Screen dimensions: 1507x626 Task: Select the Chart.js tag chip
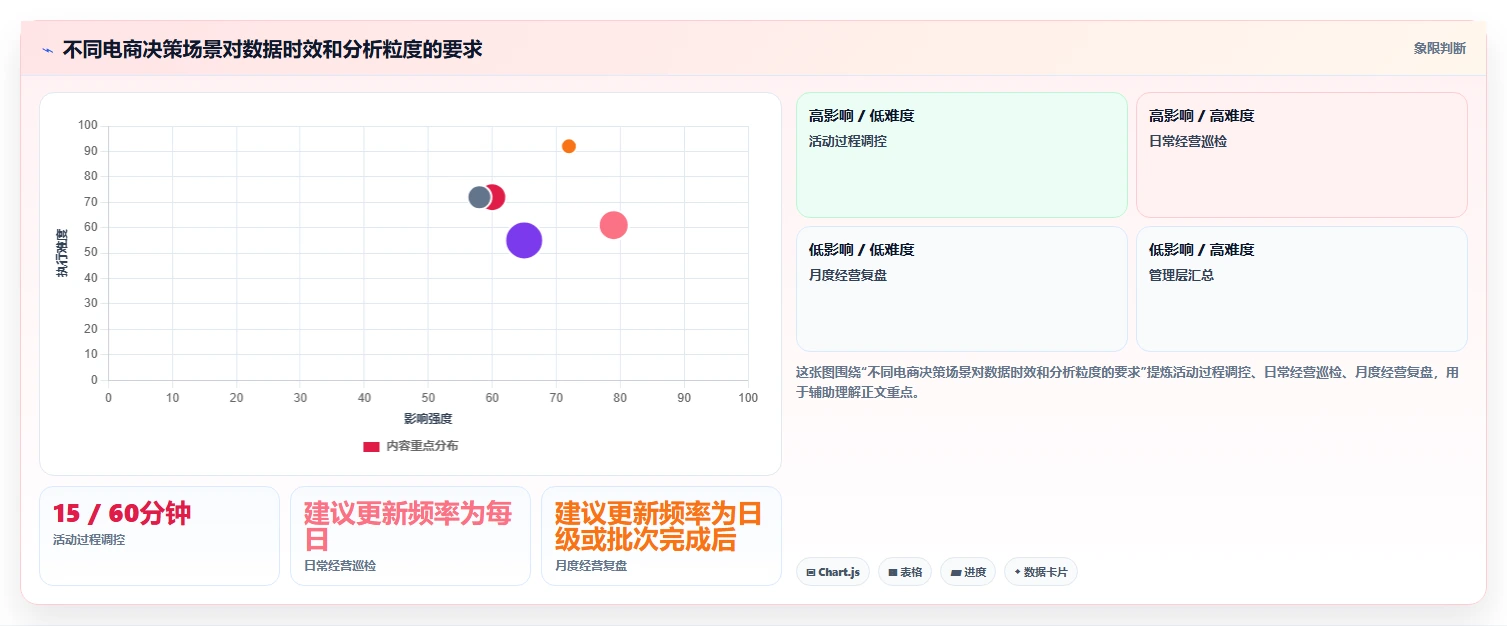833,572
